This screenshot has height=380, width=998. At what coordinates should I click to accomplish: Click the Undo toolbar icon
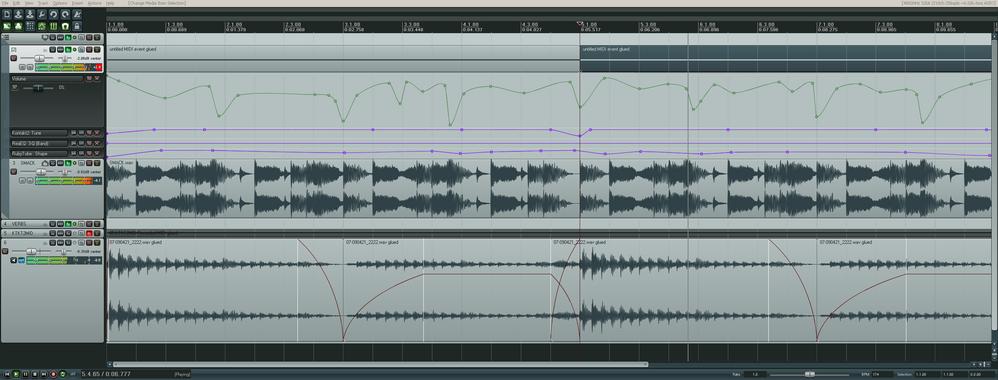click(53, 14)
